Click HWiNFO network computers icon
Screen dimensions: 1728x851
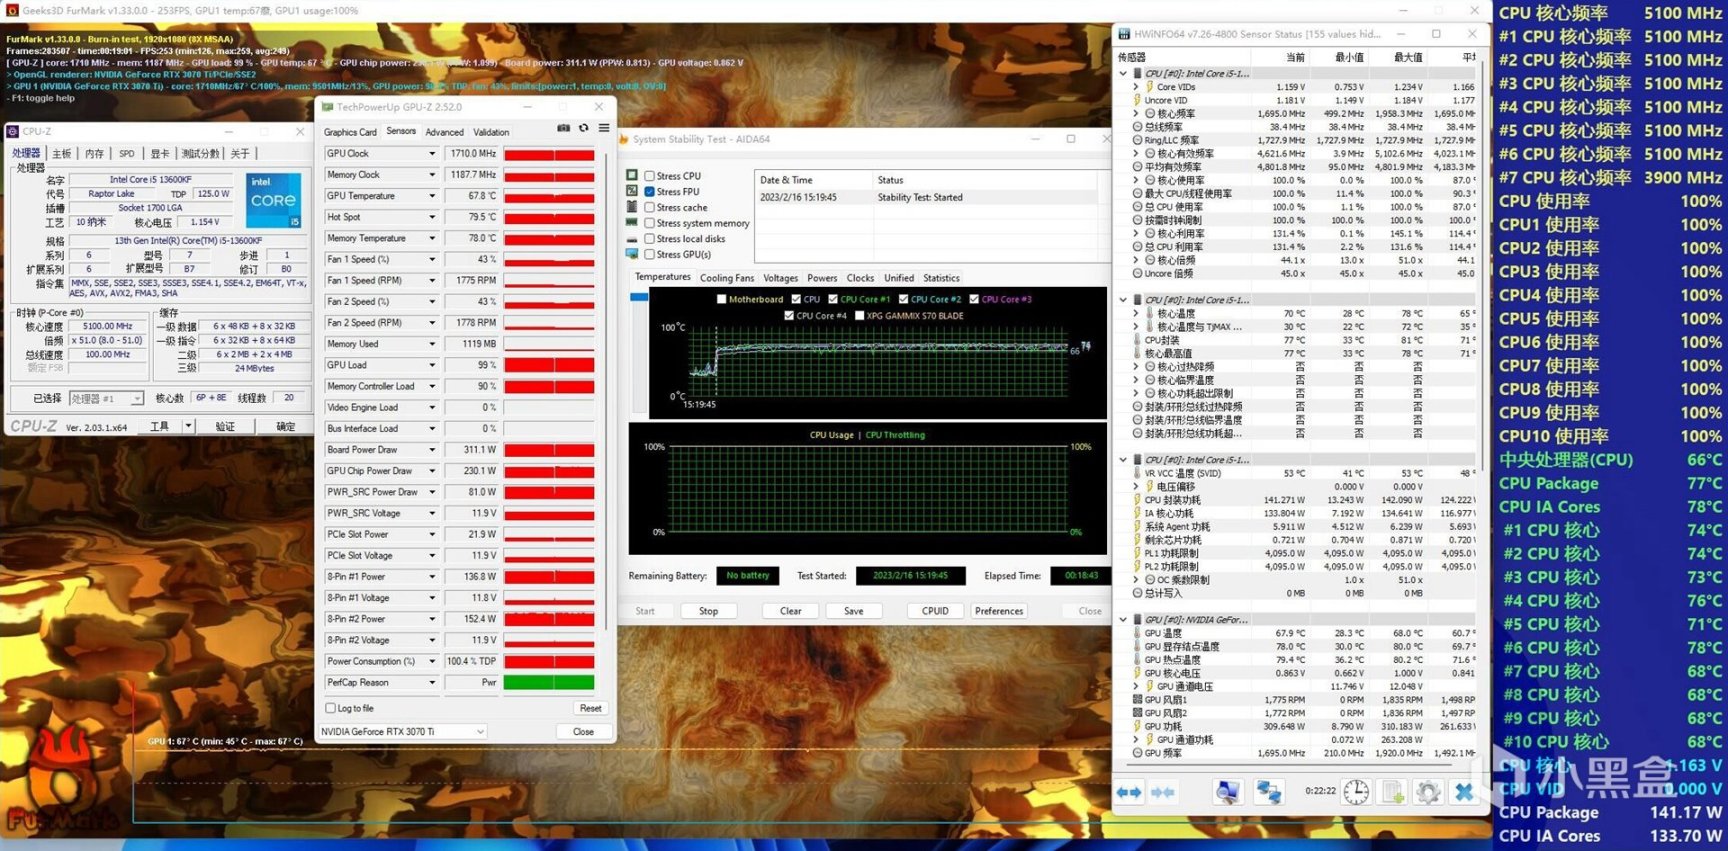click(x=1269, y=792)
